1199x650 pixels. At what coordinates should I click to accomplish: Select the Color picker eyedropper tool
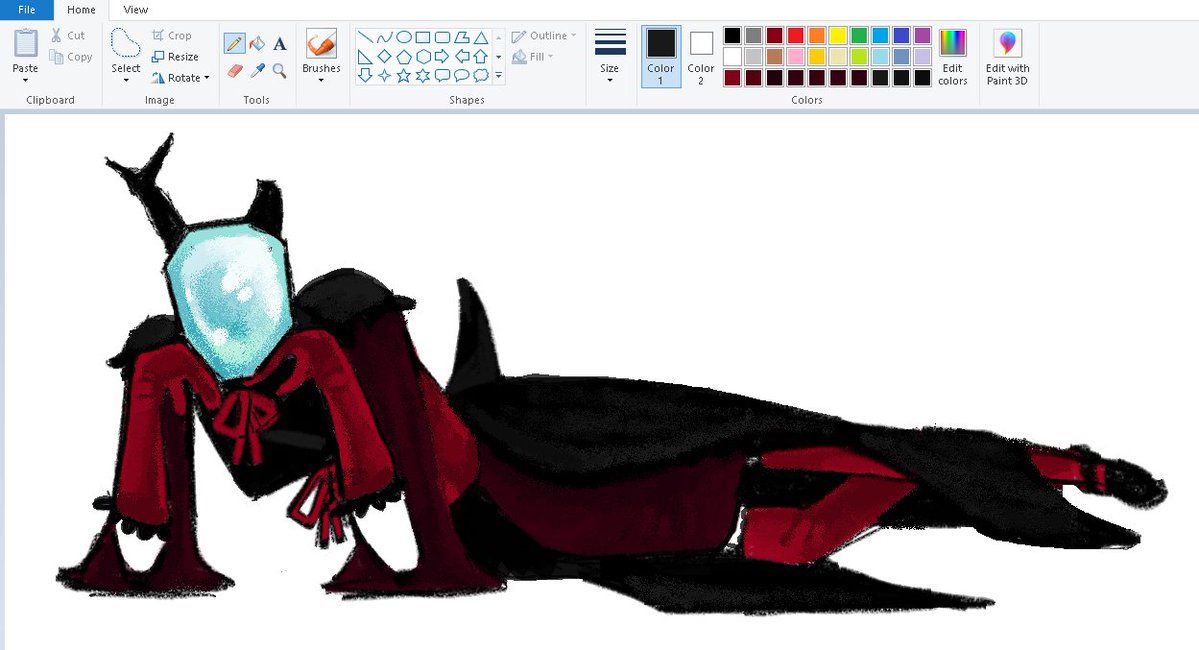[x=258, y=70]
